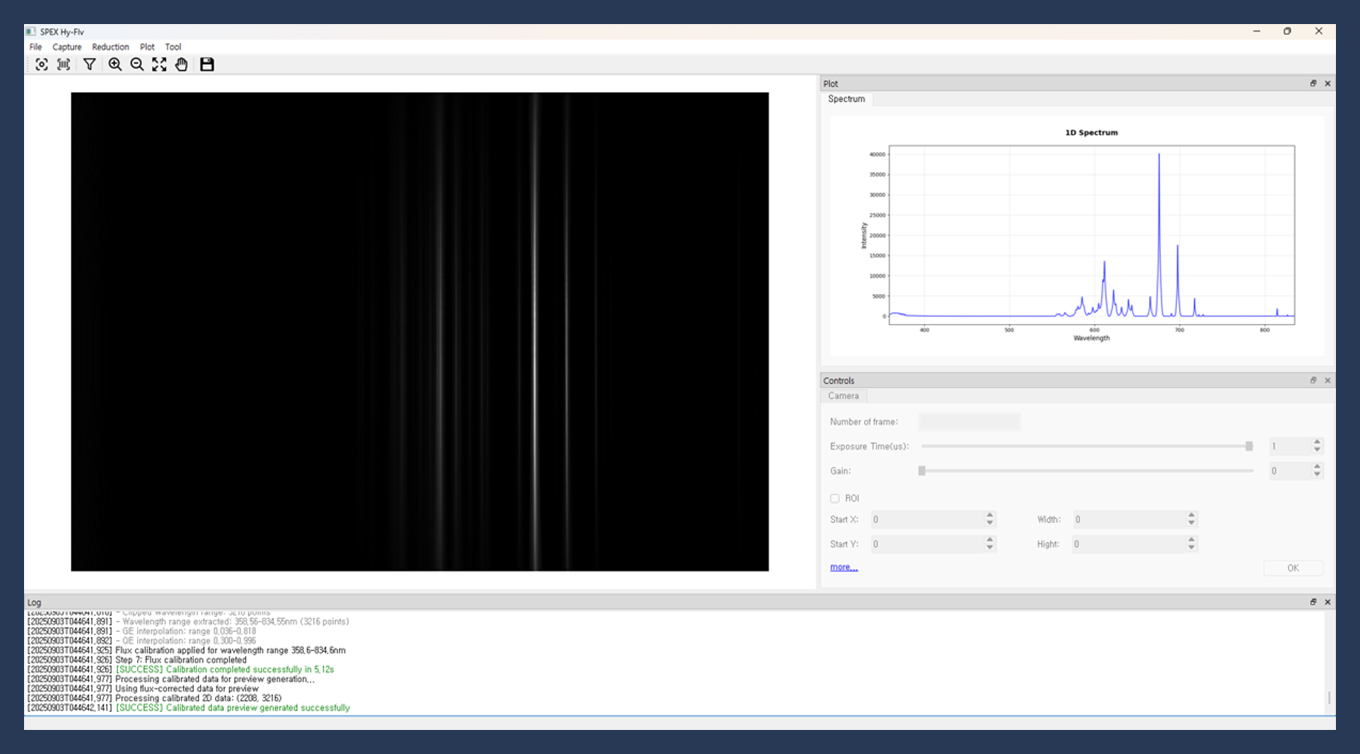Screen dimensions: 1360x754
Task: Float the Plot panel with its undock icon
Action: click(x=1313, y=84)
